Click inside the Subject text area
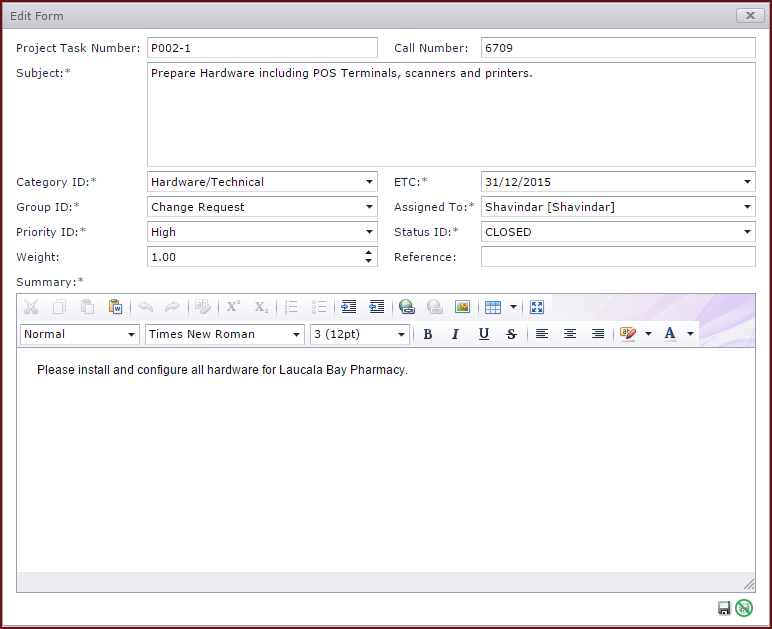Image resolution: width=772 pixels, height=629 pixels. tap(451, 115)
